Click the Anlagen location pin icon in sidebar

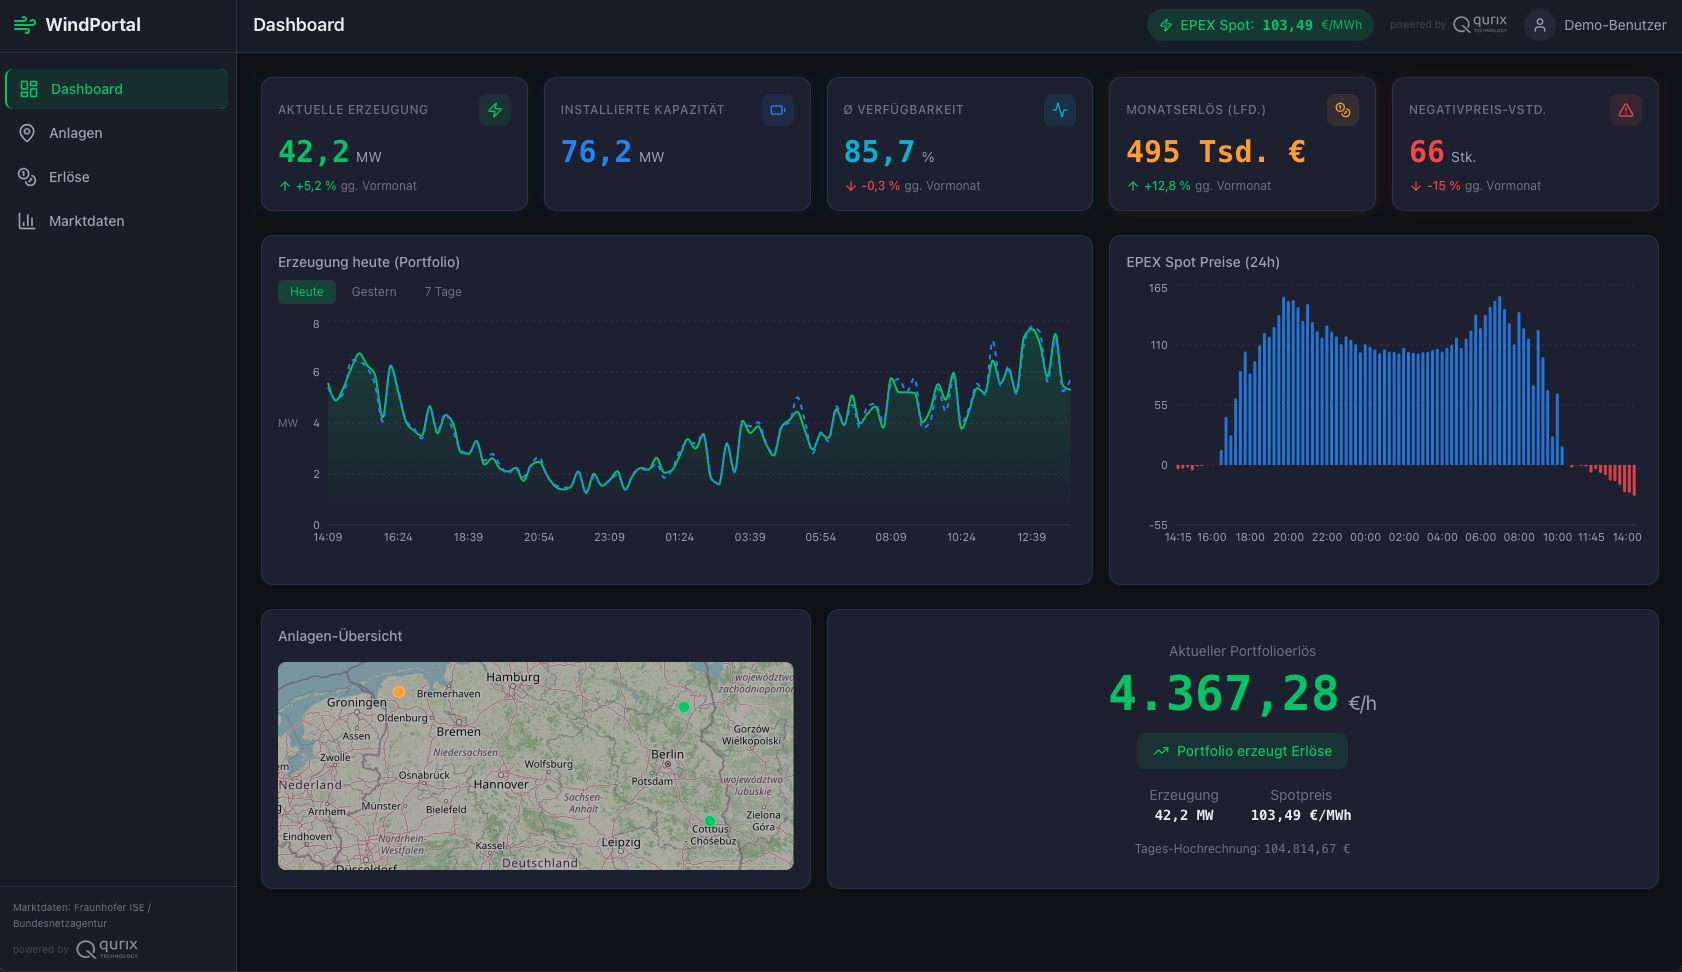point(27,132)
